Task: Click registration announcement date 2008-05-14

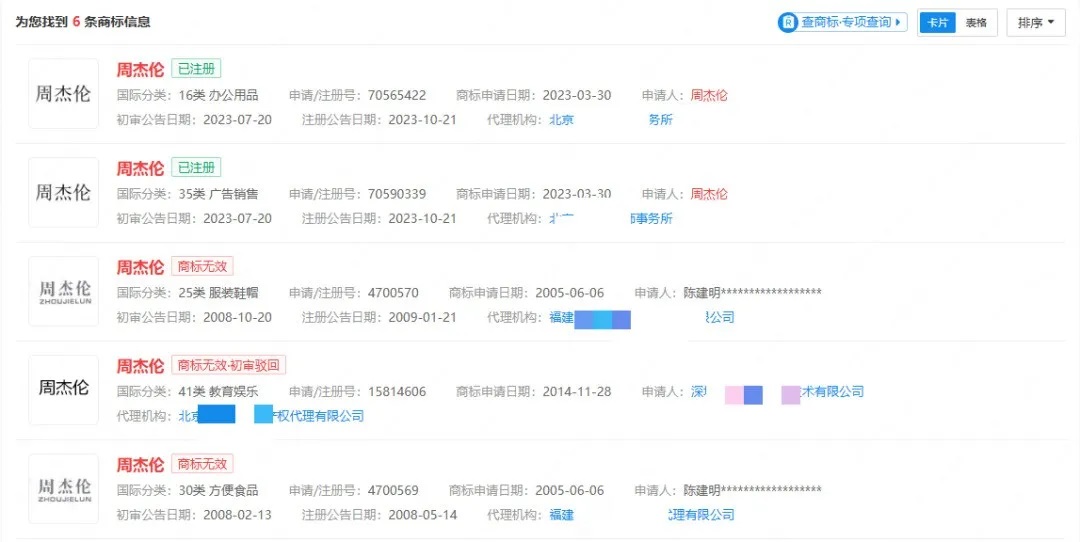Action: click(422, 515)
